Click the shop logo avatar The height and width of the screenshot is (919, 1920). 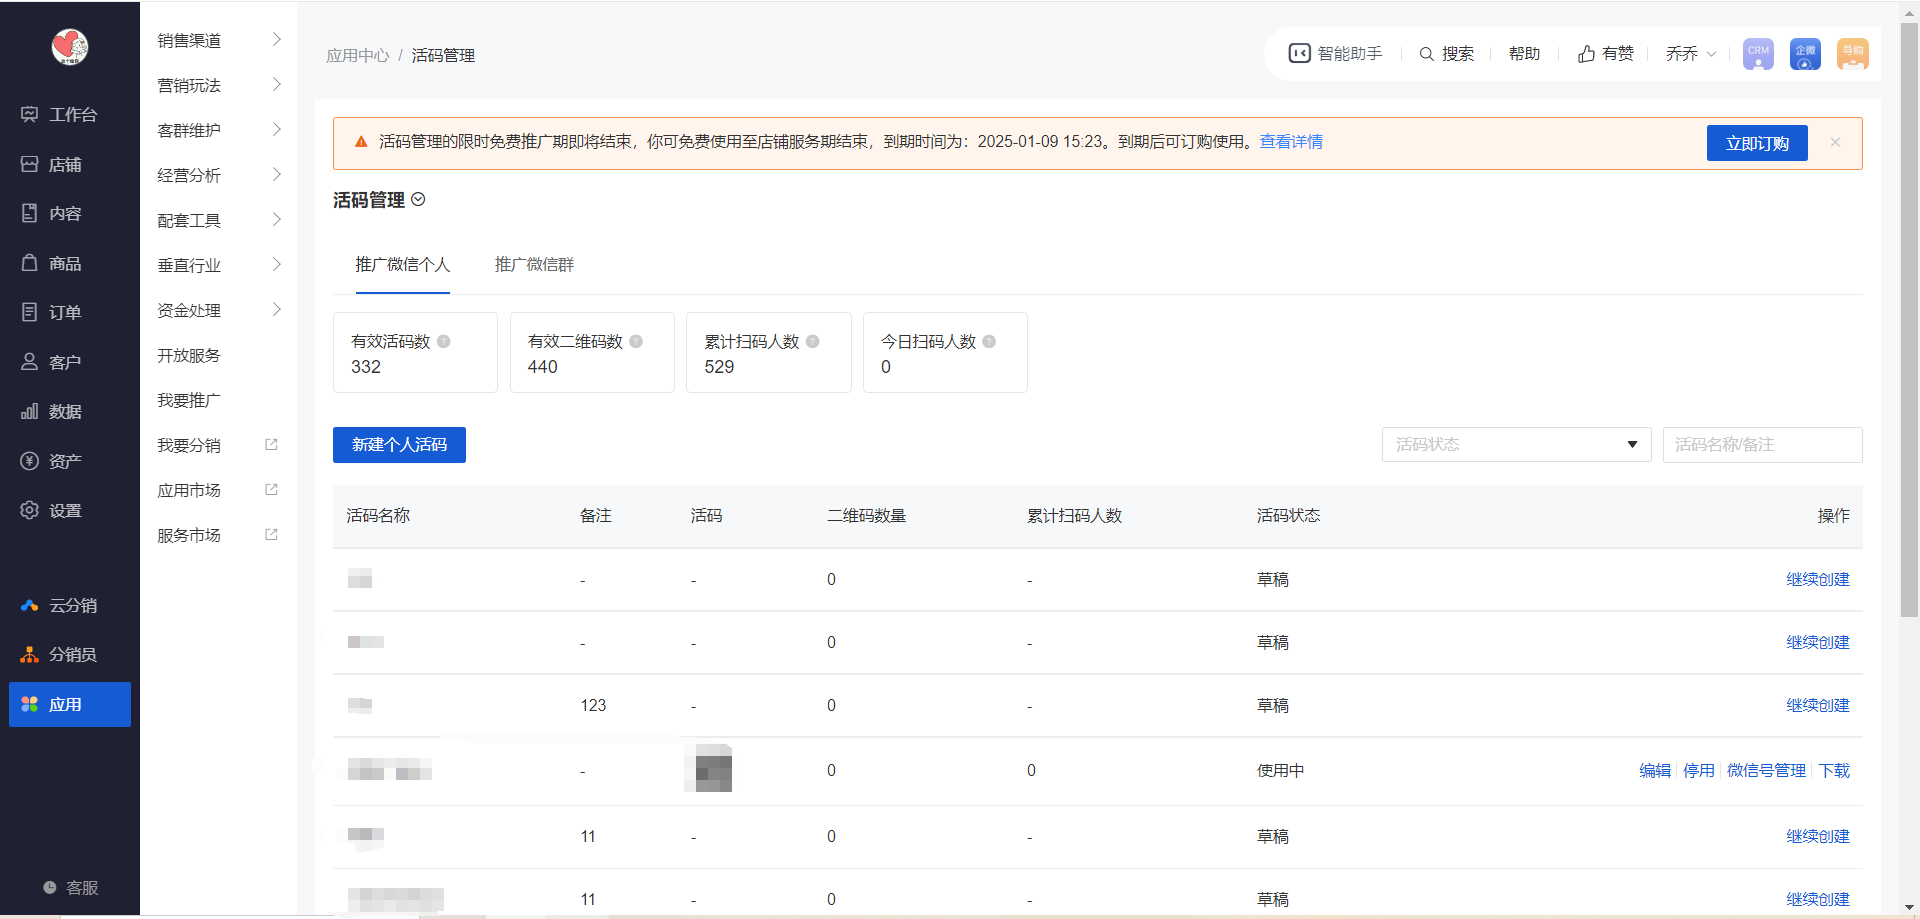click(70, 46)
